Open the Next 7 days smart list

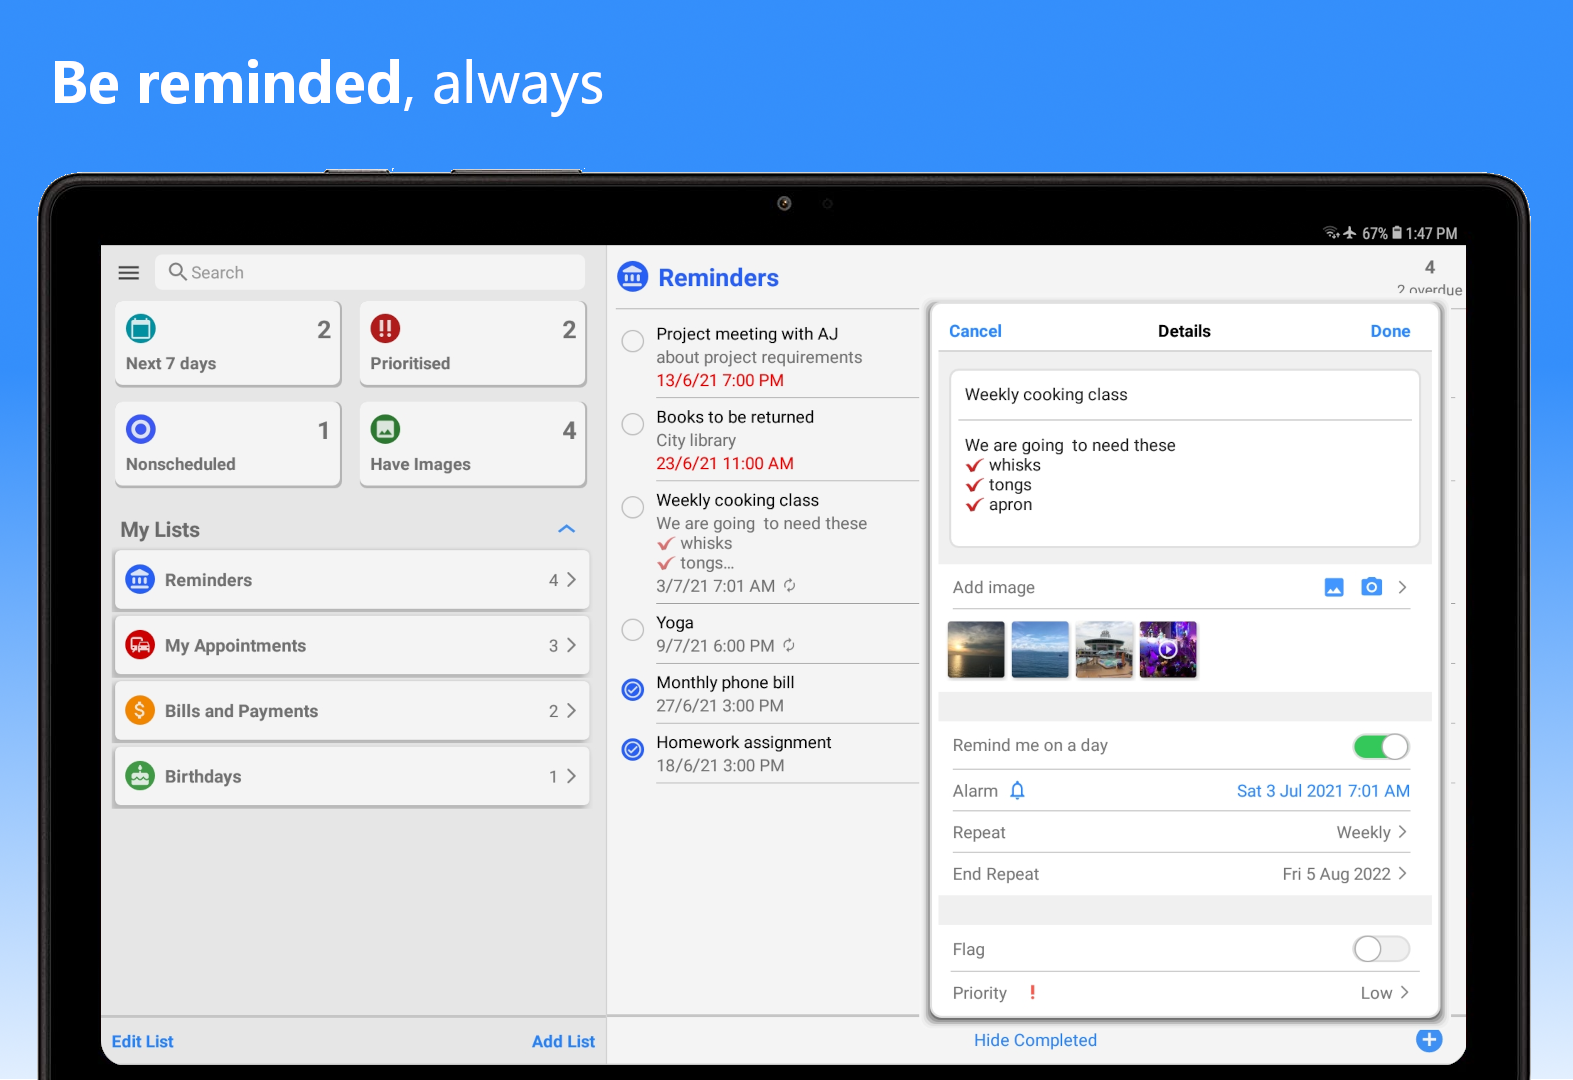228,343
